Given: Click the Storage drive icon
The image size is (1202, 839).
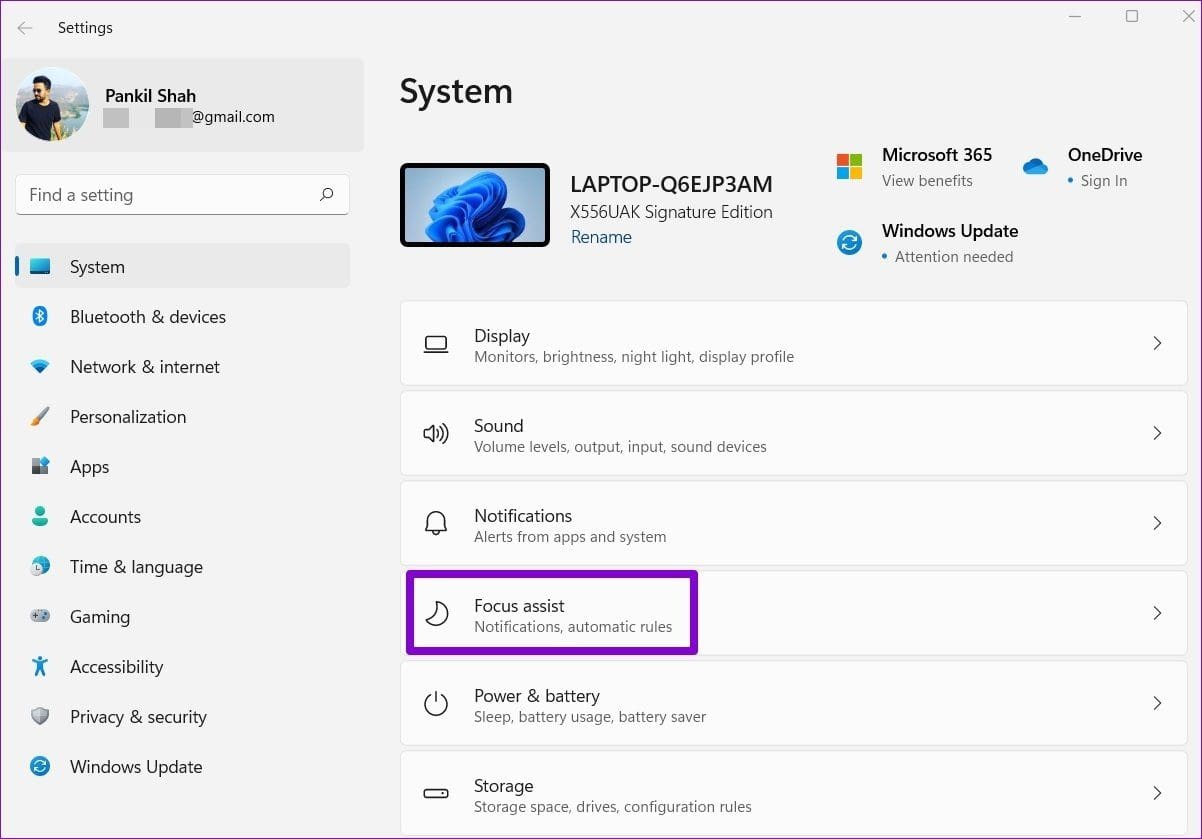Looking at the screenshot, I should pyautogui.click(x=436, y=794).
